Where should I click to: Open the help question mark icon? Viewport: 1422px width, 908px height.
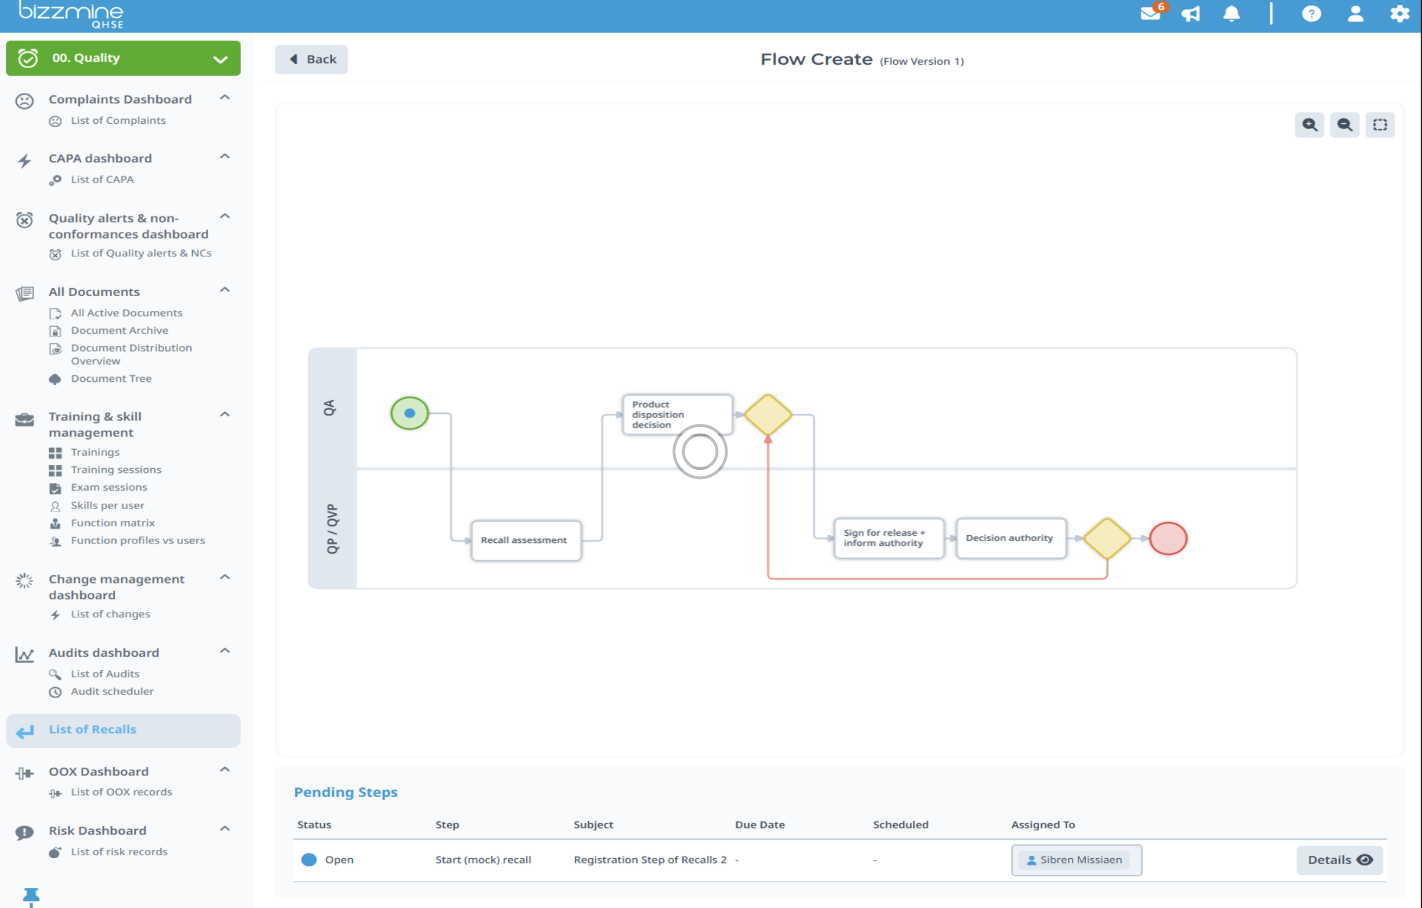(x=1311, y=14)
